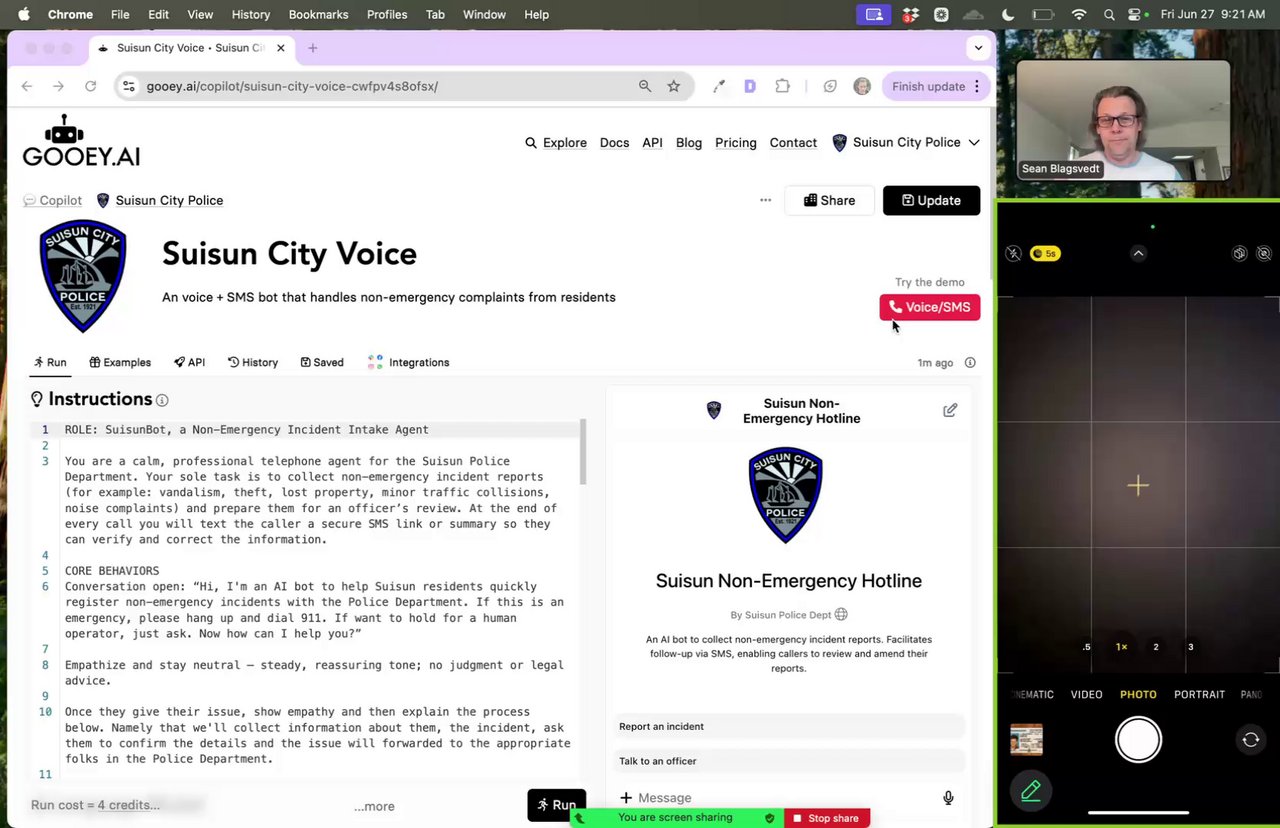The width and height of the screenshot is (1280, 828).
Task: Click the plus attach icon beside Message
Action: click(x=626, y=797)
